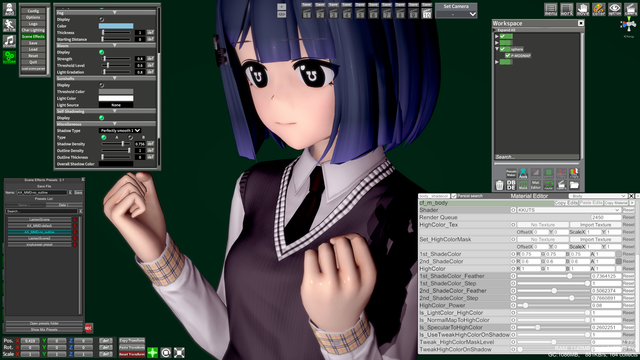Click Copy Transform button
Image resolution: width=640 pixels, height=360 pixels.
click(132, 340)
